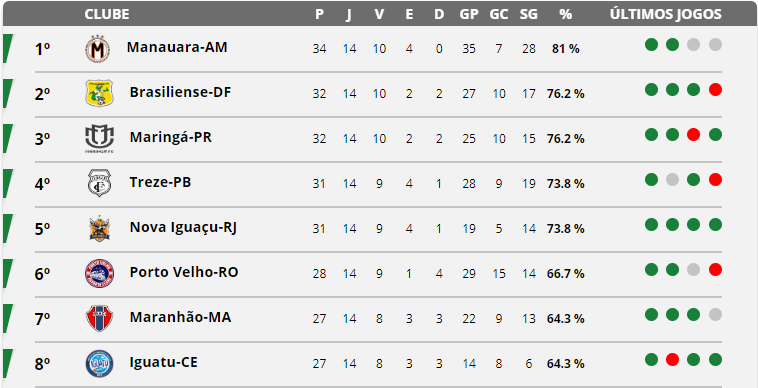
Task: Click the Maringá-PR club crest
Action: pos(99,139)
